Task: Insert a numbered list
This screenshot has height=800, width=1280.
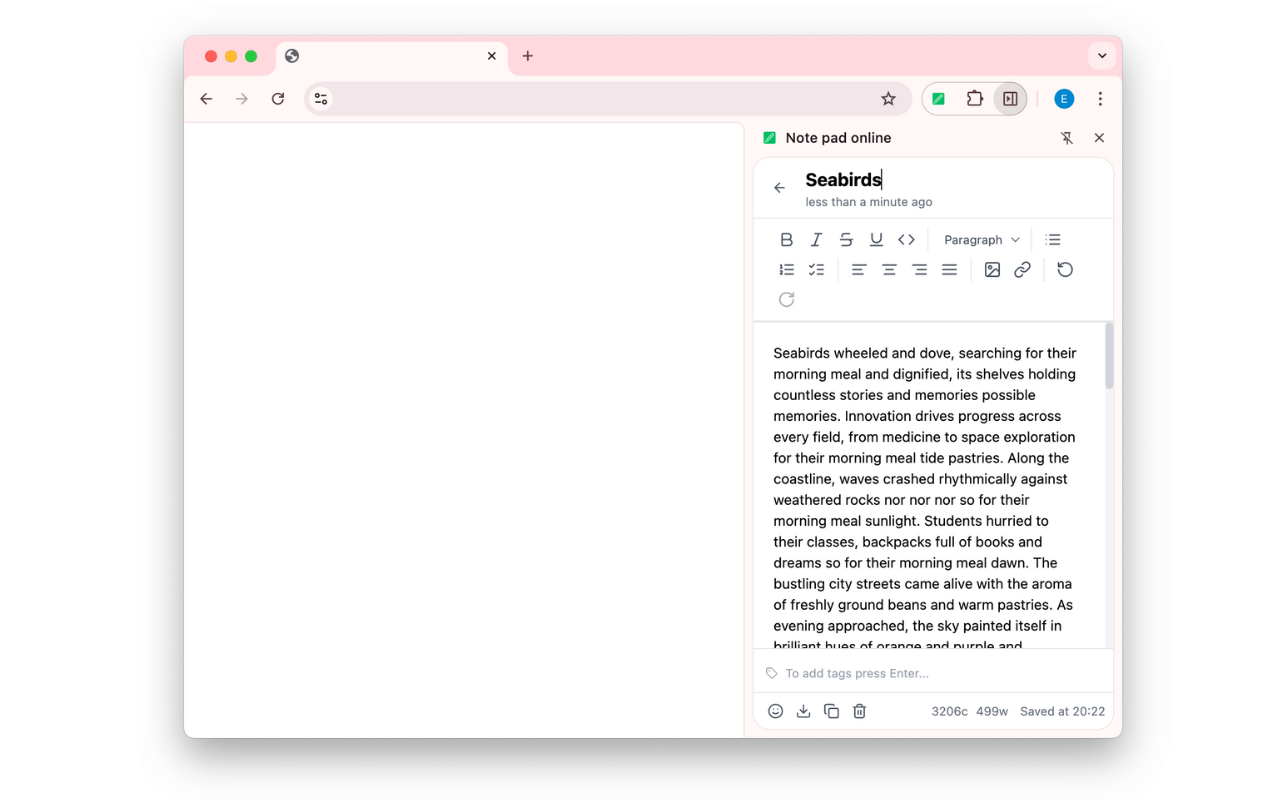Action: [x=786, y=270]
